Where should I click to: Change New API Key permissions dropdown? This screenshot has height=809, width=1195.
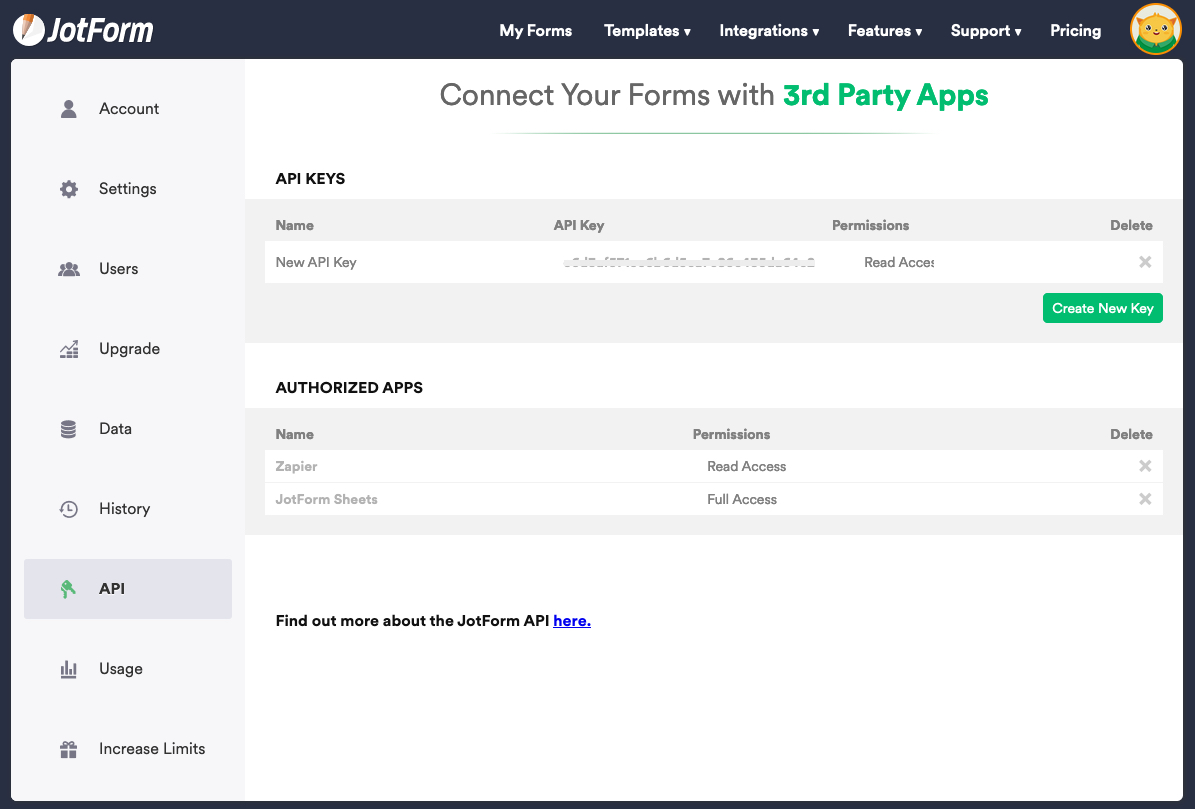[x=899, y=262]
